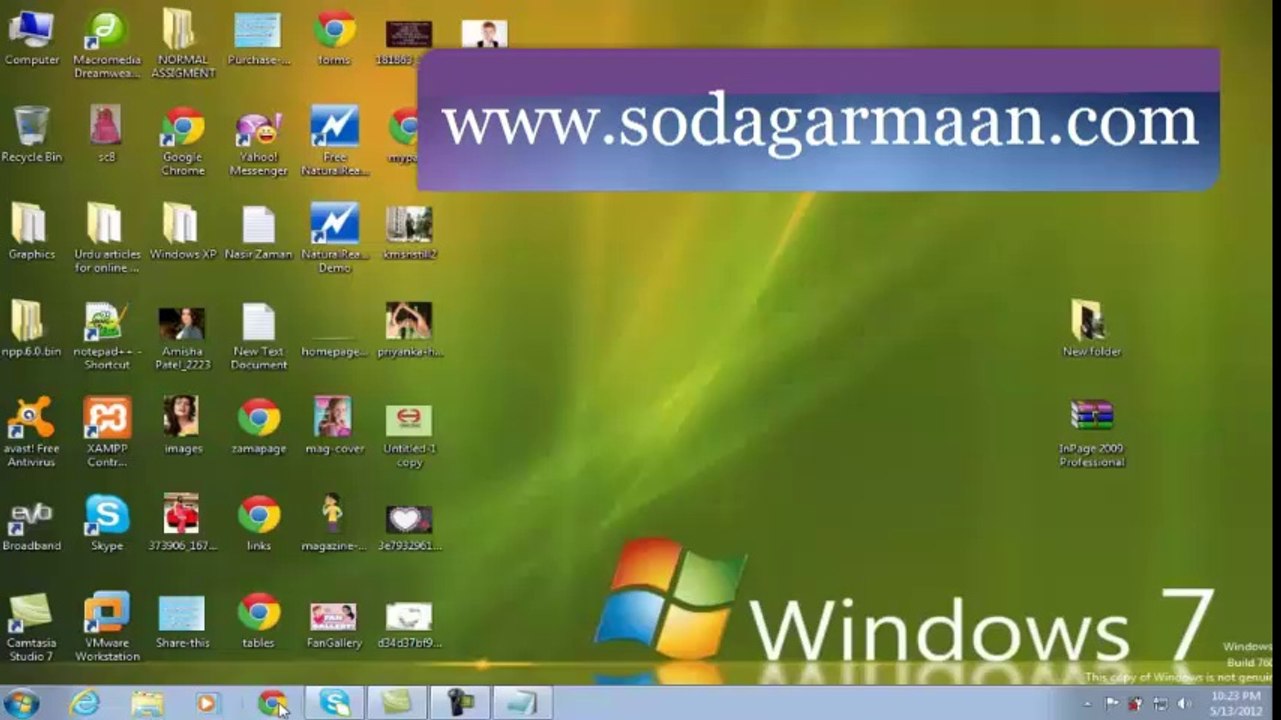Select the npp.6.0.bin folder
The height and width of the screenshot is (720, 1281).
coord(32,329)
